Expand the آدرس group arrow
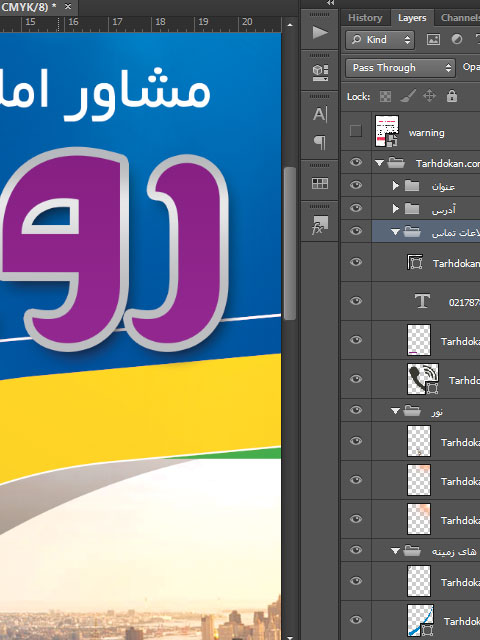 395,209
